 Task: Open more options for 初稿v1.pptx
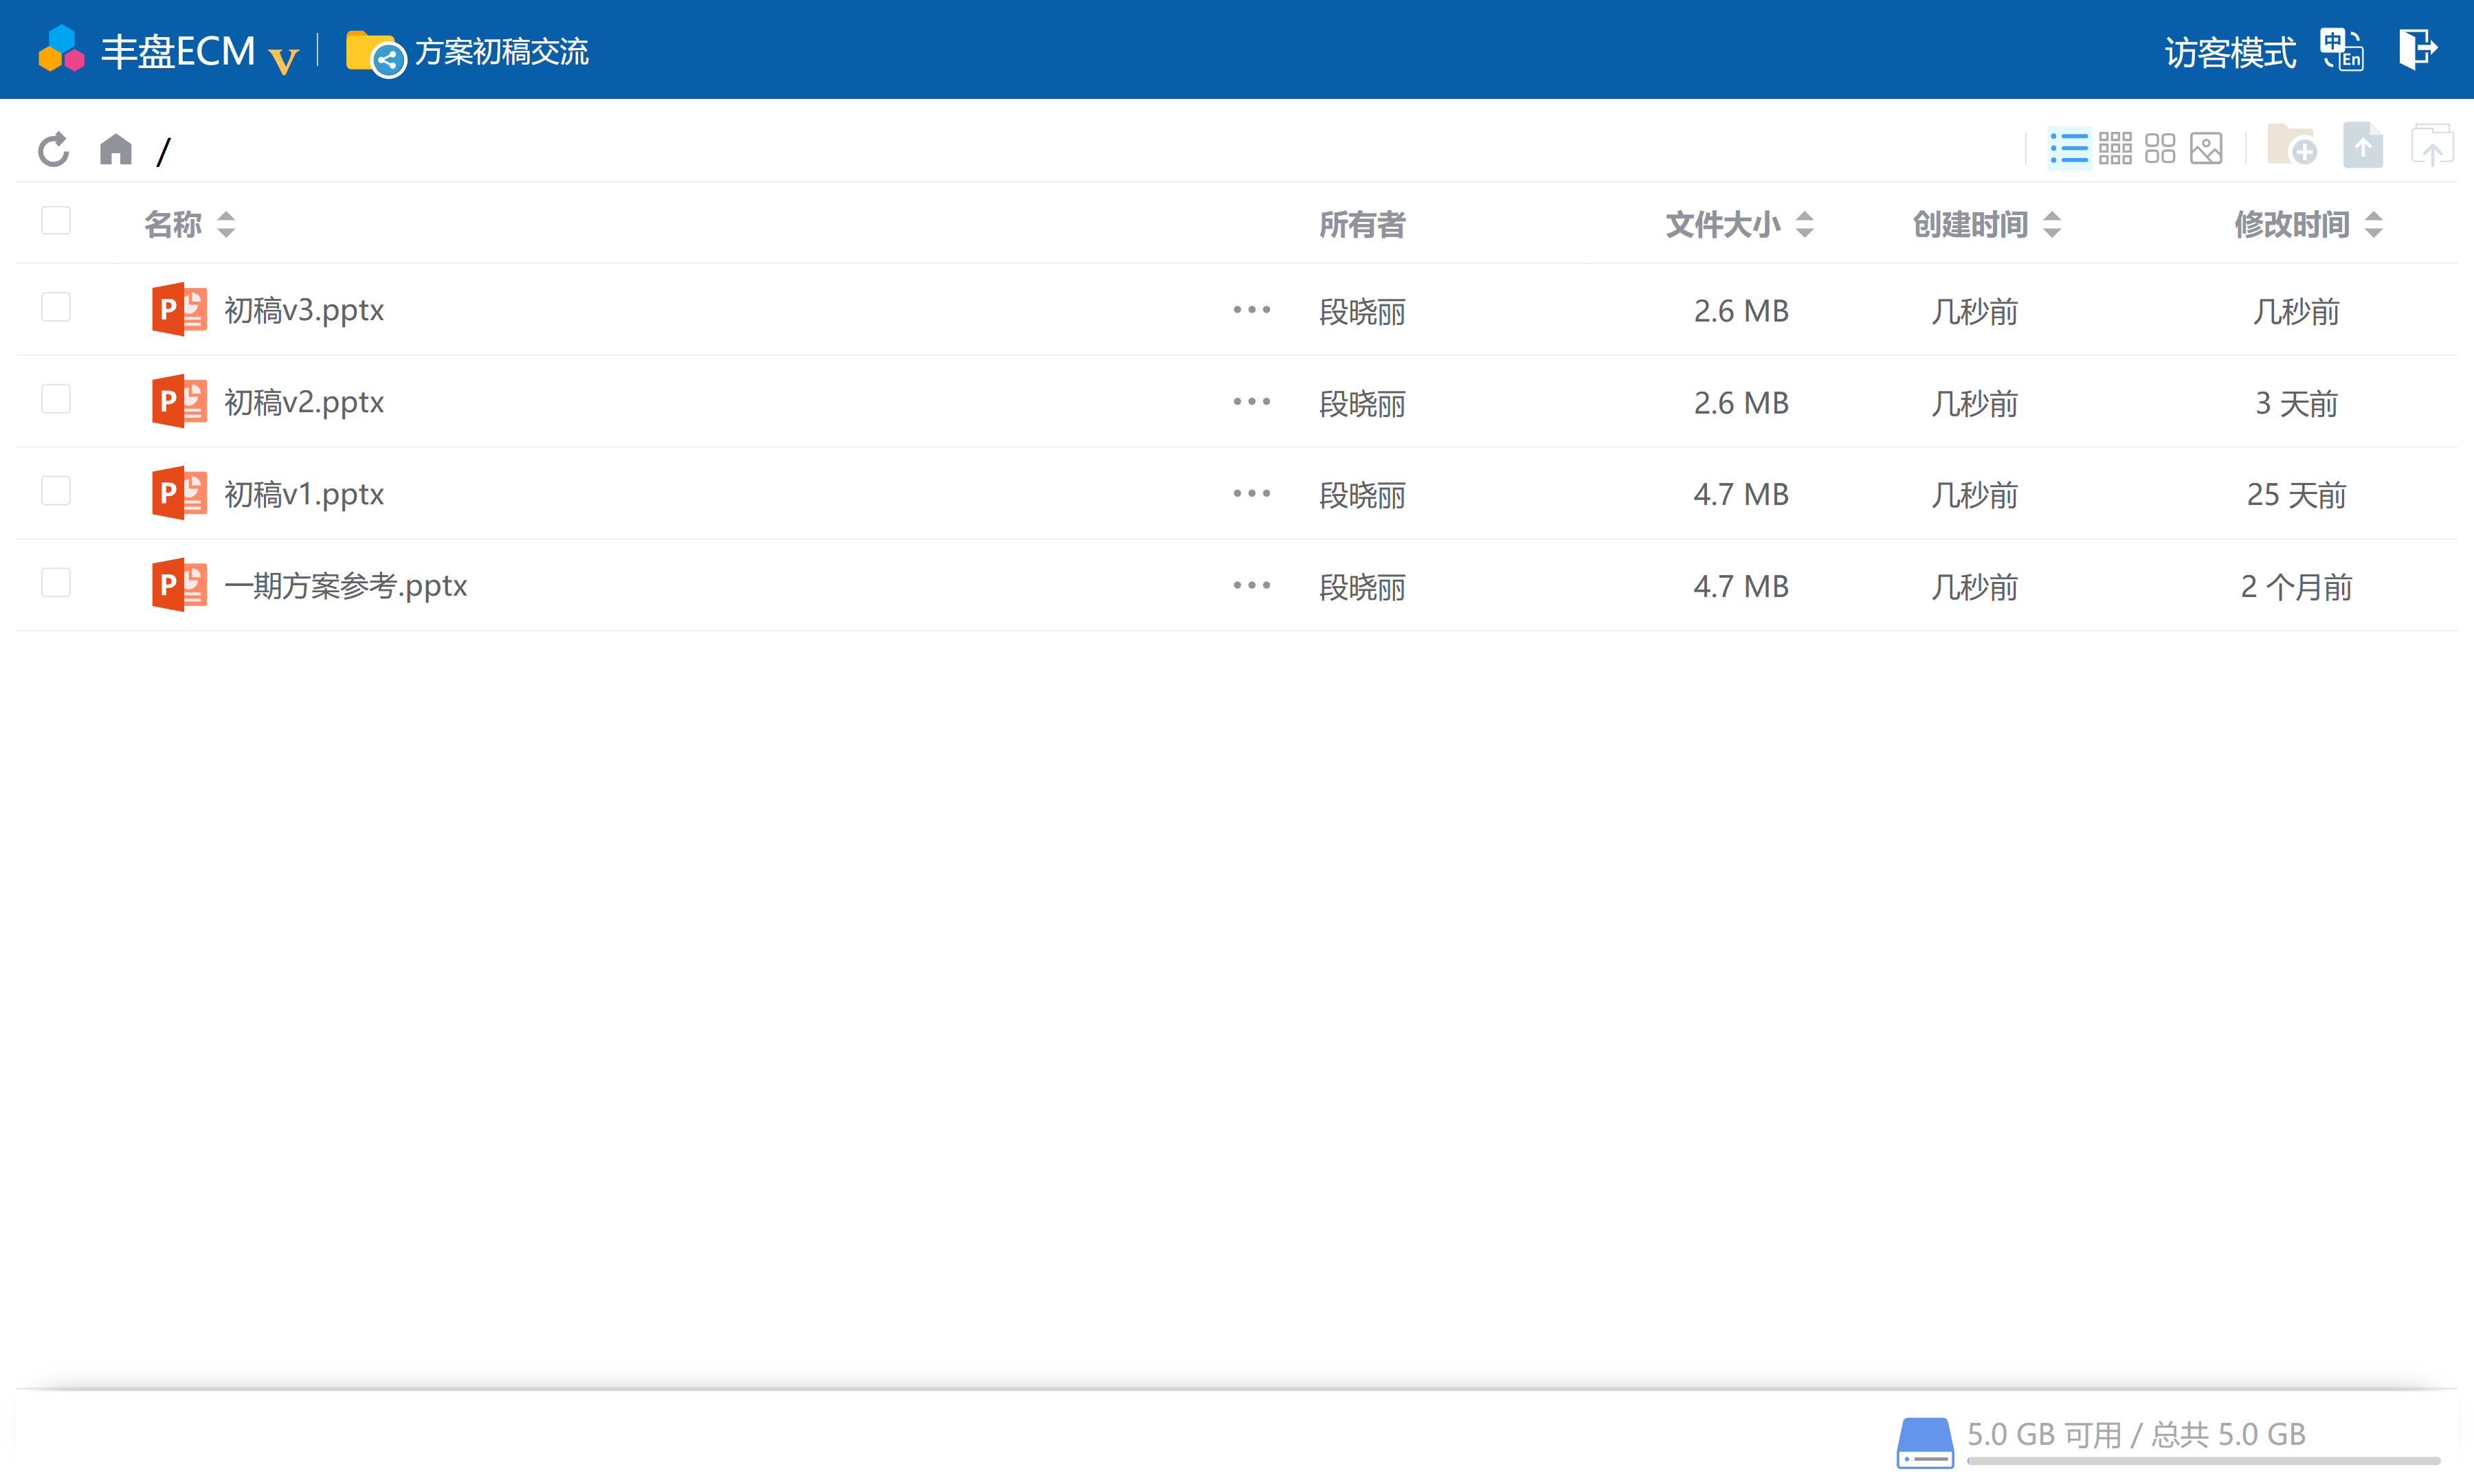[x=1251, y=494]
